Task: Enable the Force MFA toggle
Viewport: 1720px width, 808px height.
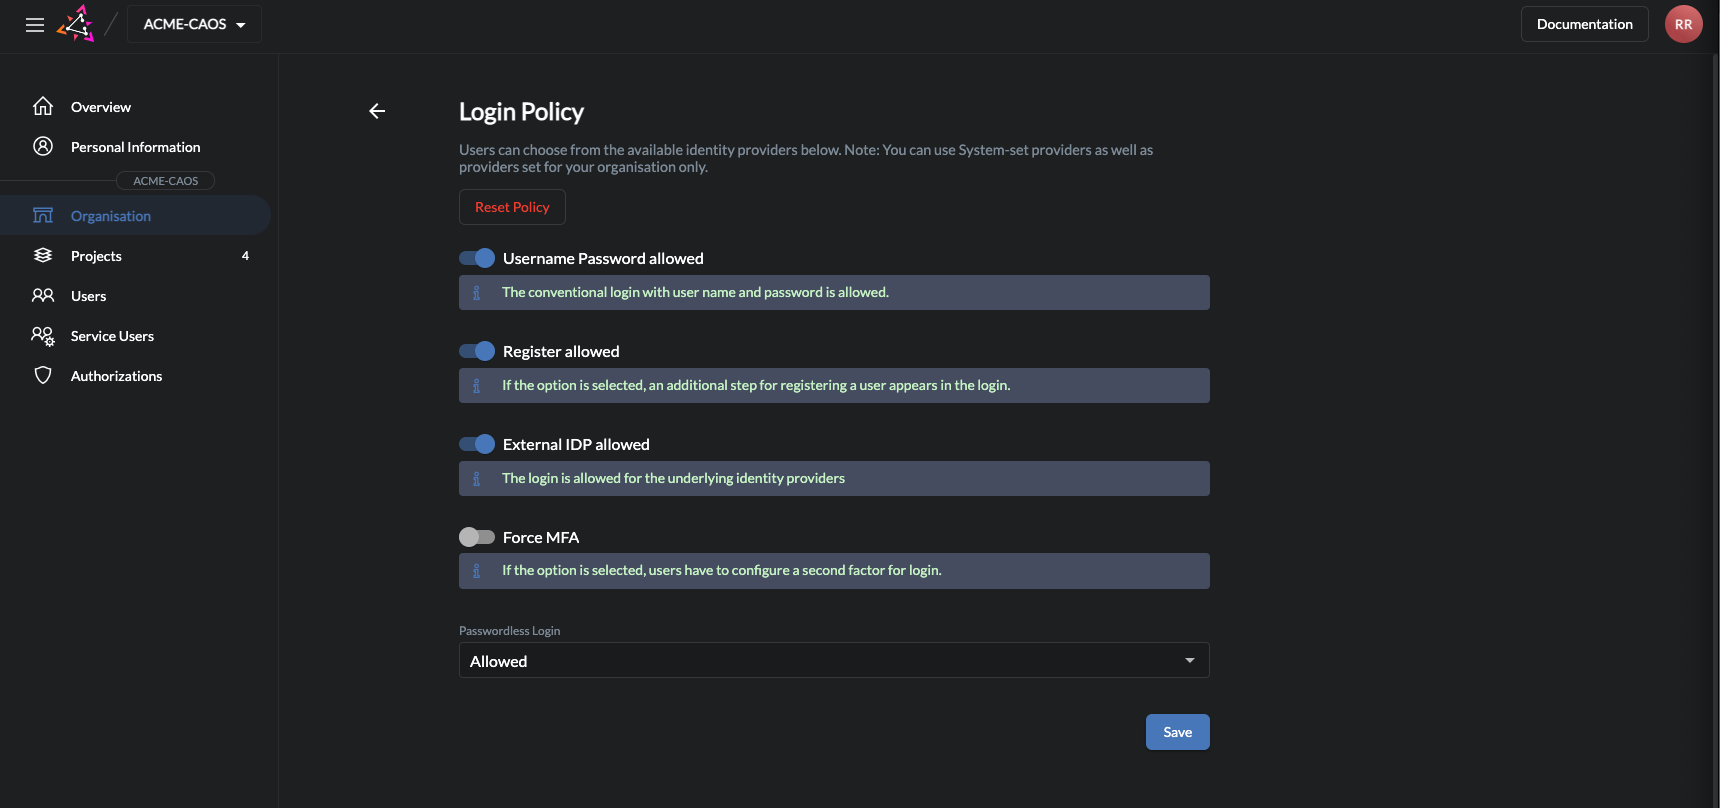Action: point(477,537)
